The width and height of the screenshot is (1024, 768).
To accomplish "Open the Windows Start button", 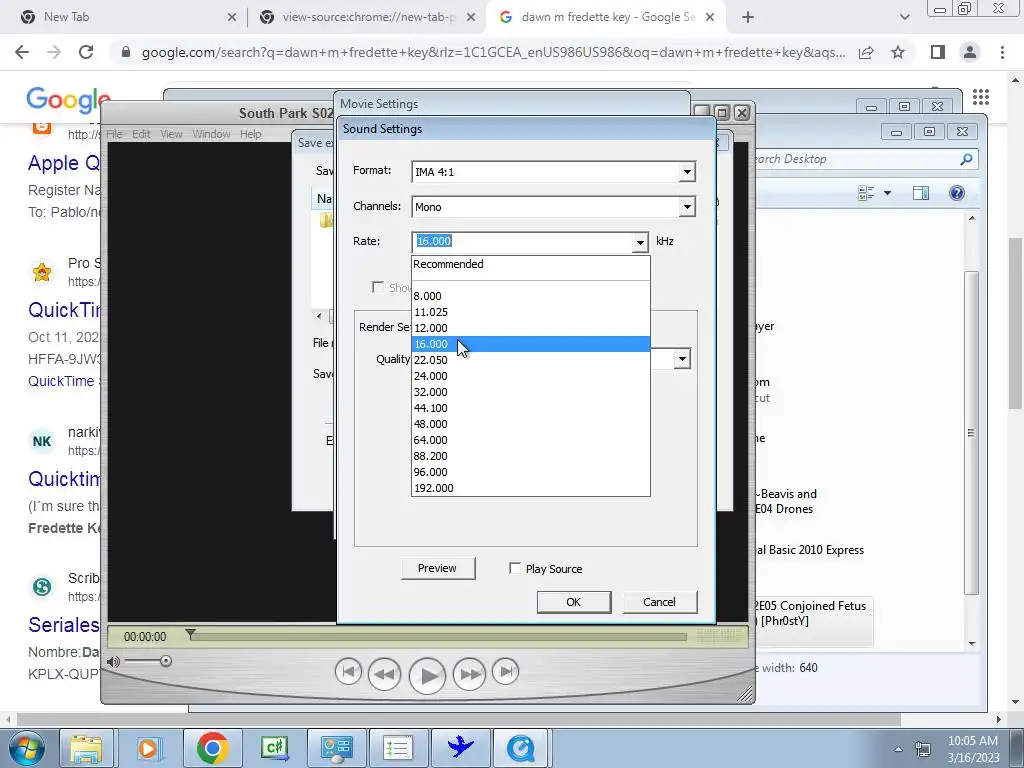I will pyautogui.click(x=27, y=748).
